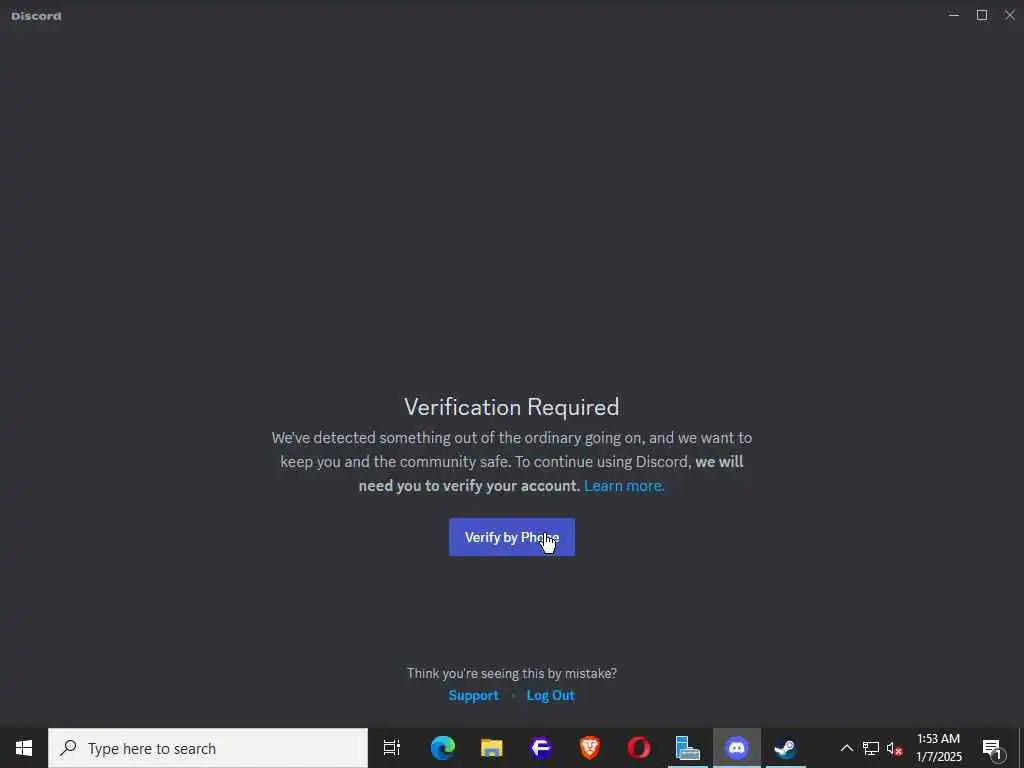
Task: Select the Discord taskbar icon
Action: point(737,748)
